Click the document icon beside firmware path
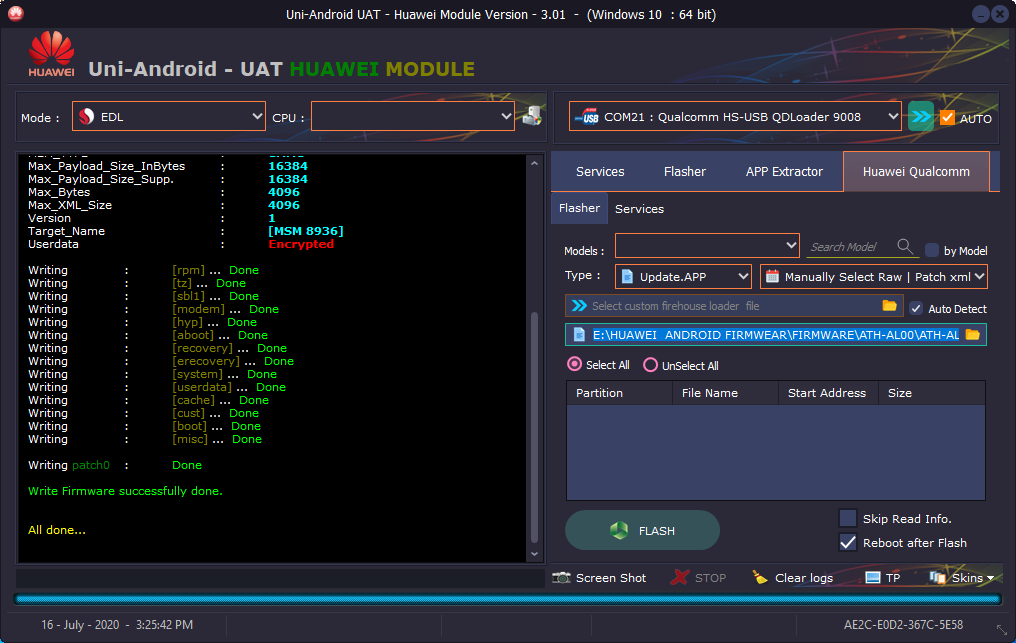Viewport: 1016px width, 643px height. click(x=579, y=334)
